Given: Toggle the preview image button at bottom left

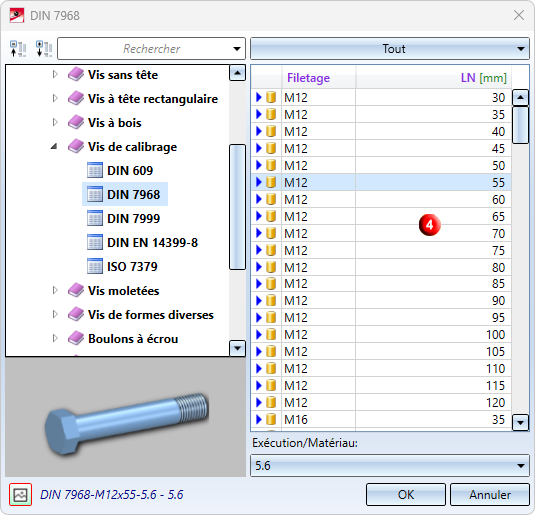Looking at the screenshot, I should point(20,494).
